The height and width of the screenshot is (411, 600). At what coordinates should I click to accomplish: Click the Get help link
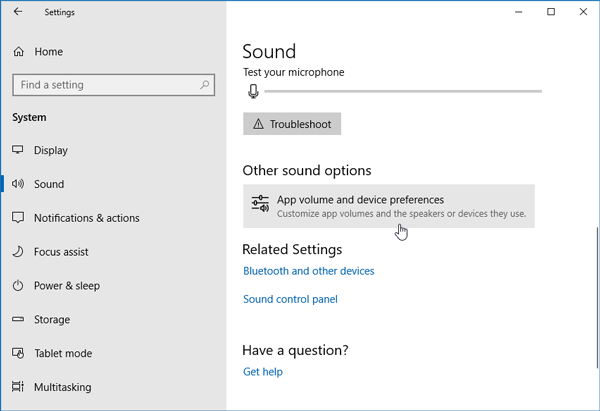tap(263, 372)
